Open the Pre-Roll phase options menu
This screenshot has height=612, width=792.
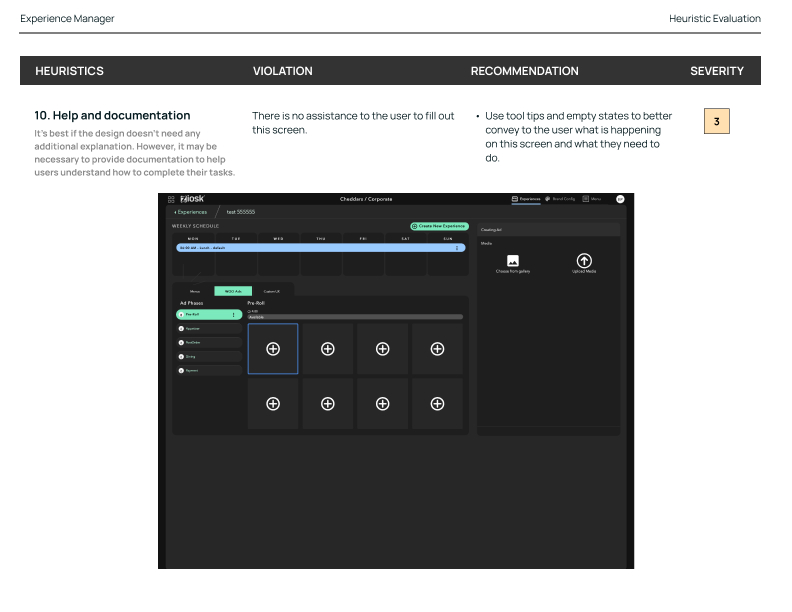tap(234, 314)
